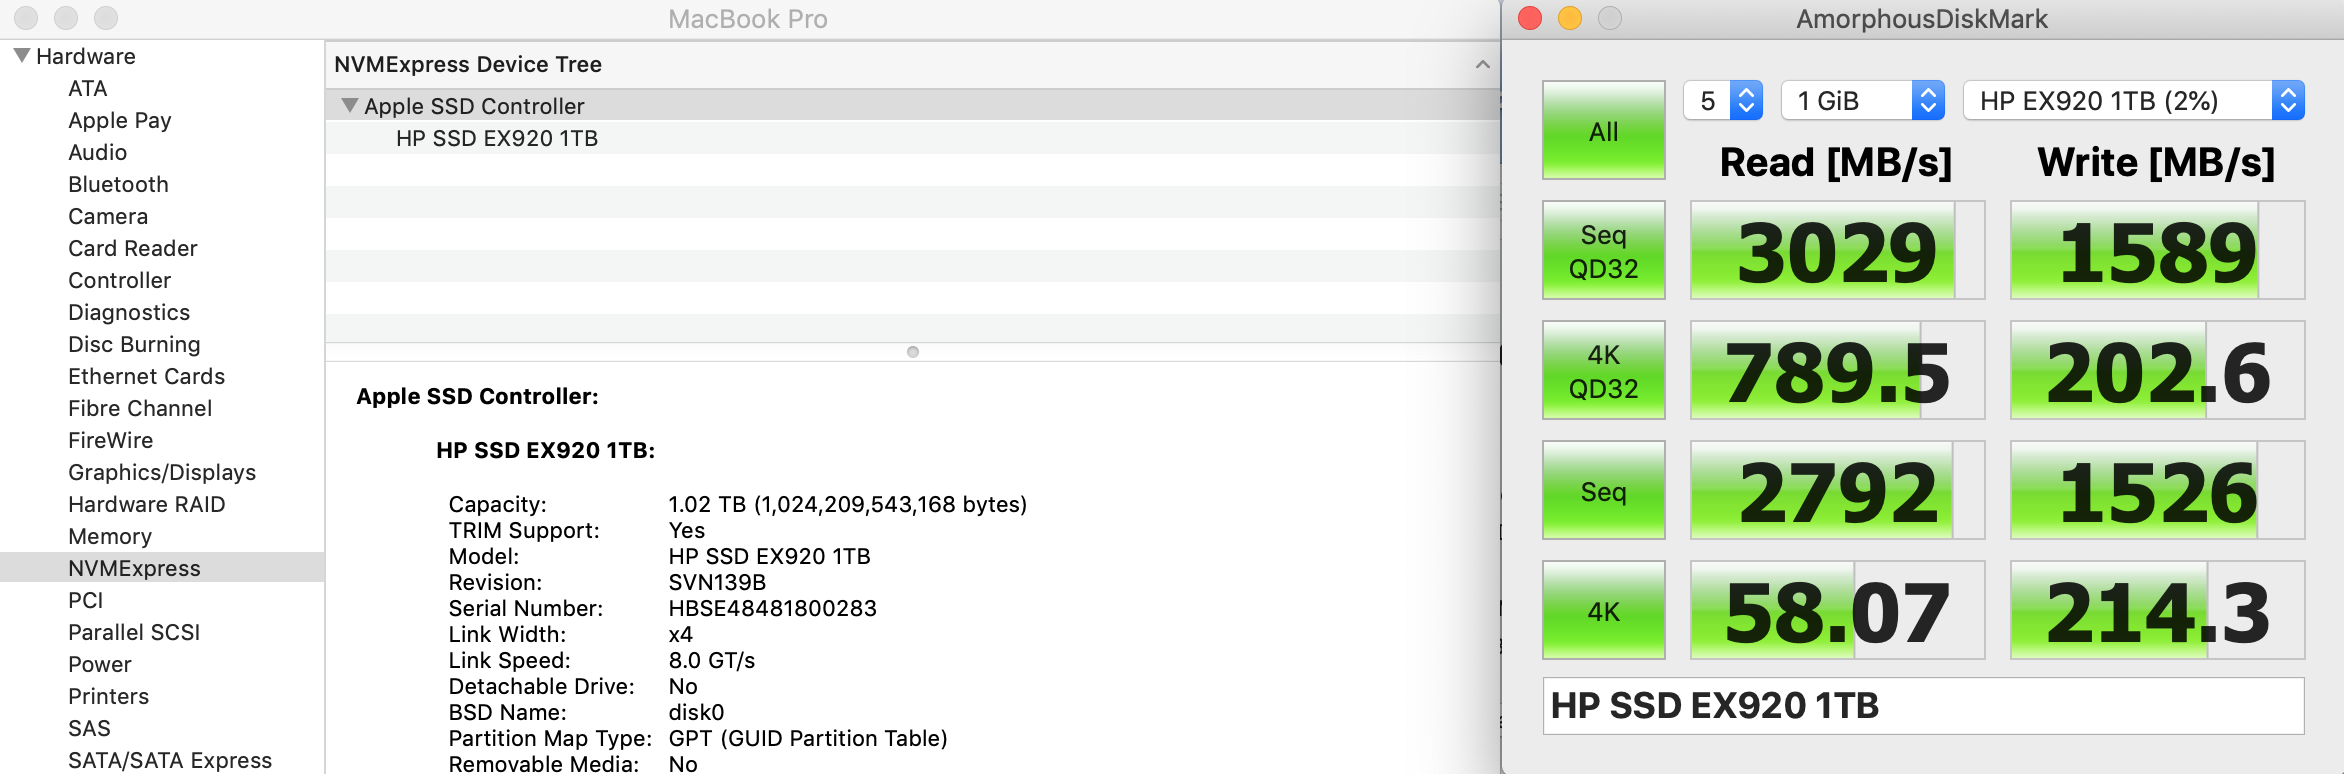Click the revision value SVN139B
This screenshot has width=2344, height=774.
click(717, 582)
